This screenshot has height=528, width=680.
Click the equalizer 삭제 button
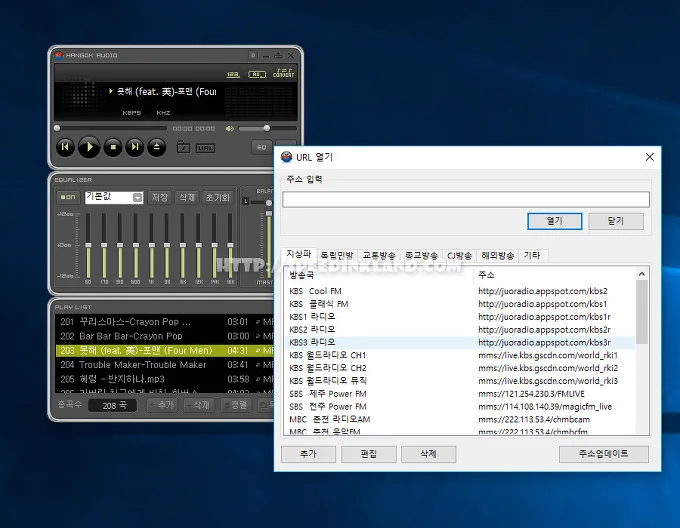click(187, 197)
